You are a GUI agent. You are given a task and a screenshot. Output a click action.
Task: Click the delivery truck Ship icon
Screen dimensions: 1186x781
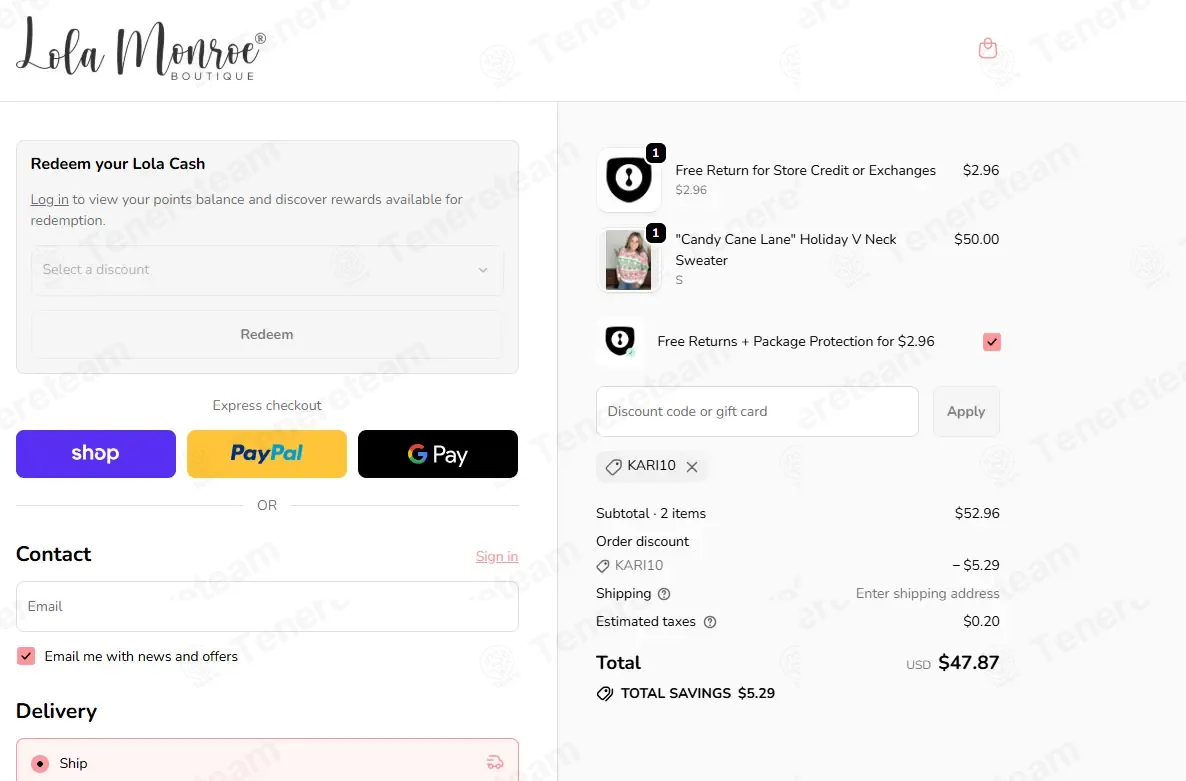click(x=495, y=763)
